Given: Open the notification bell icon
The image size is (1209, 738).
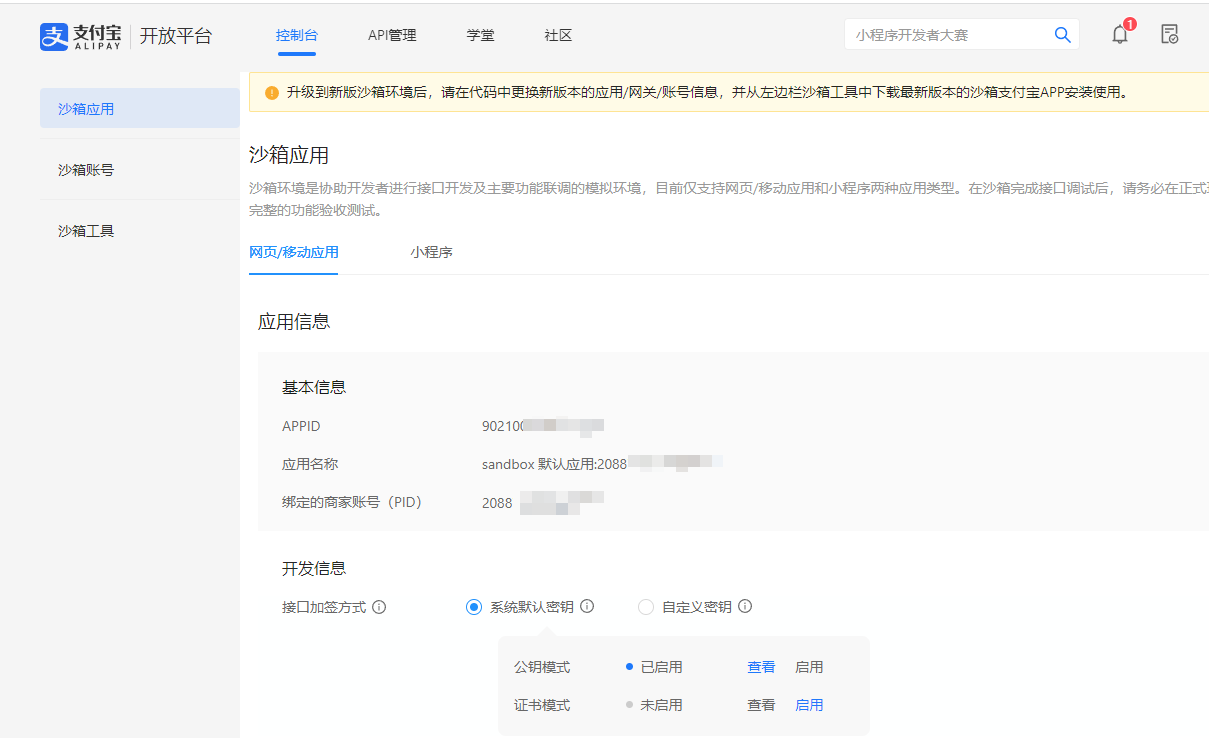Looking at the screenshot, I should (1120, 35).
